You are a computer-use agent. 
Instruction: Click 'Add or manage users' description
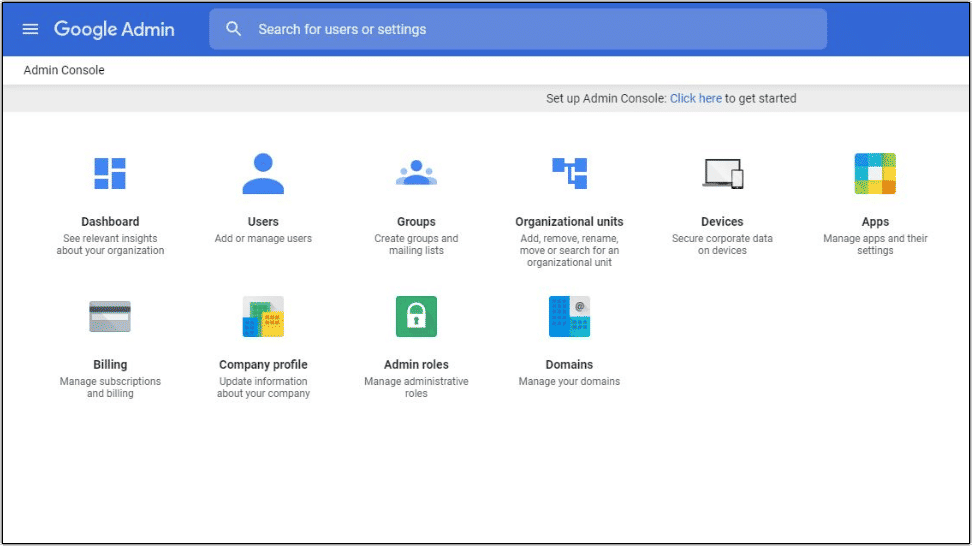(263, 238)
